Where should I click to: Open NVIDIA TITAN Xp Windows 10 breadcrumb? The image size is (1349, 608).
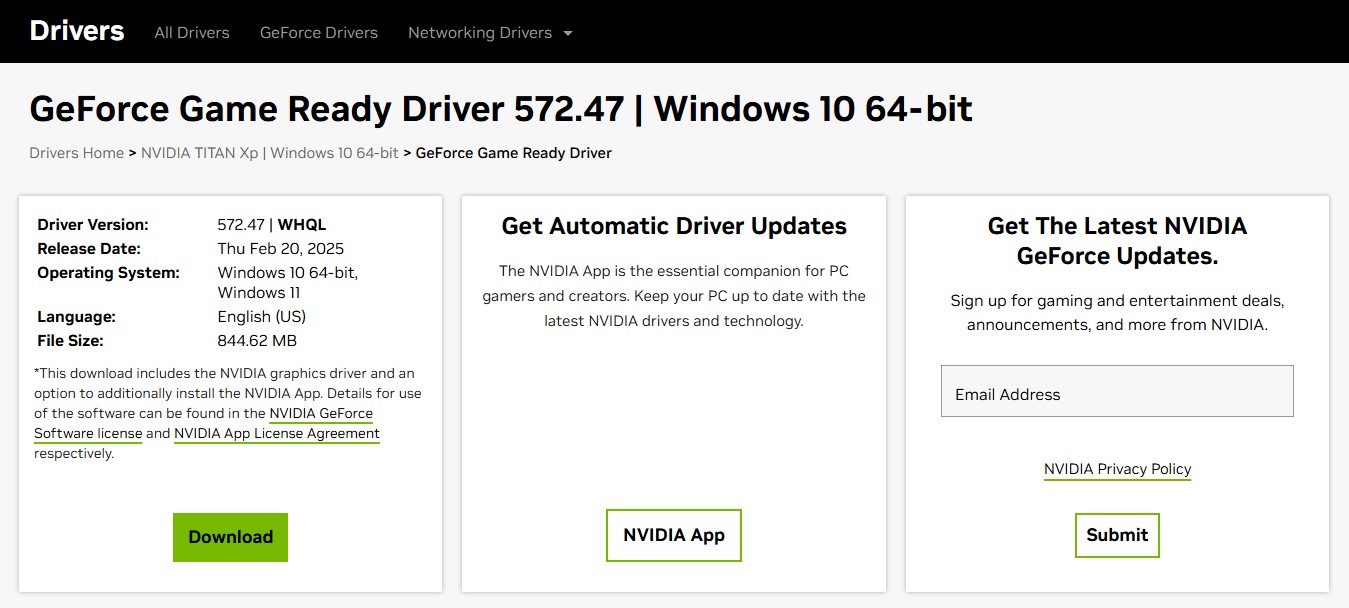[x=270, y=153]
